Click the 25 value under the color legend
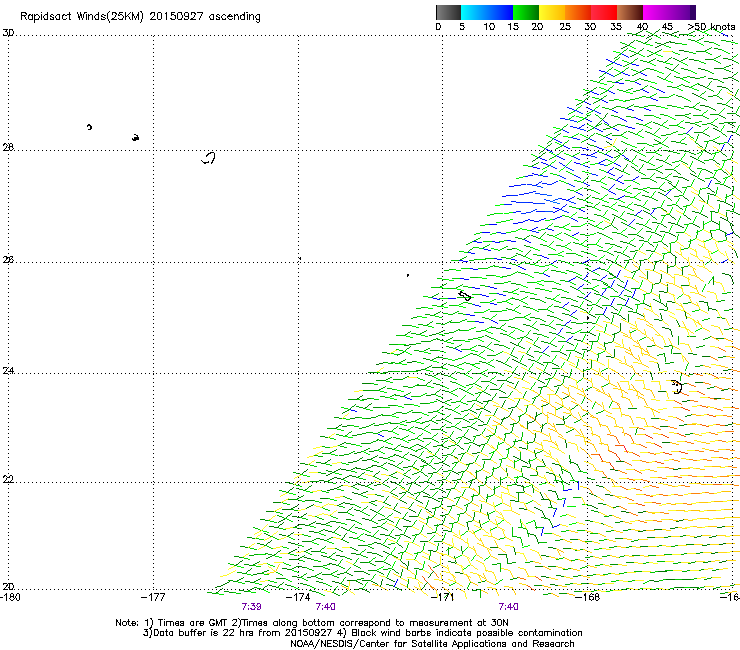The width and height of the screenshot is (740, 650). [x=565, y=27]
